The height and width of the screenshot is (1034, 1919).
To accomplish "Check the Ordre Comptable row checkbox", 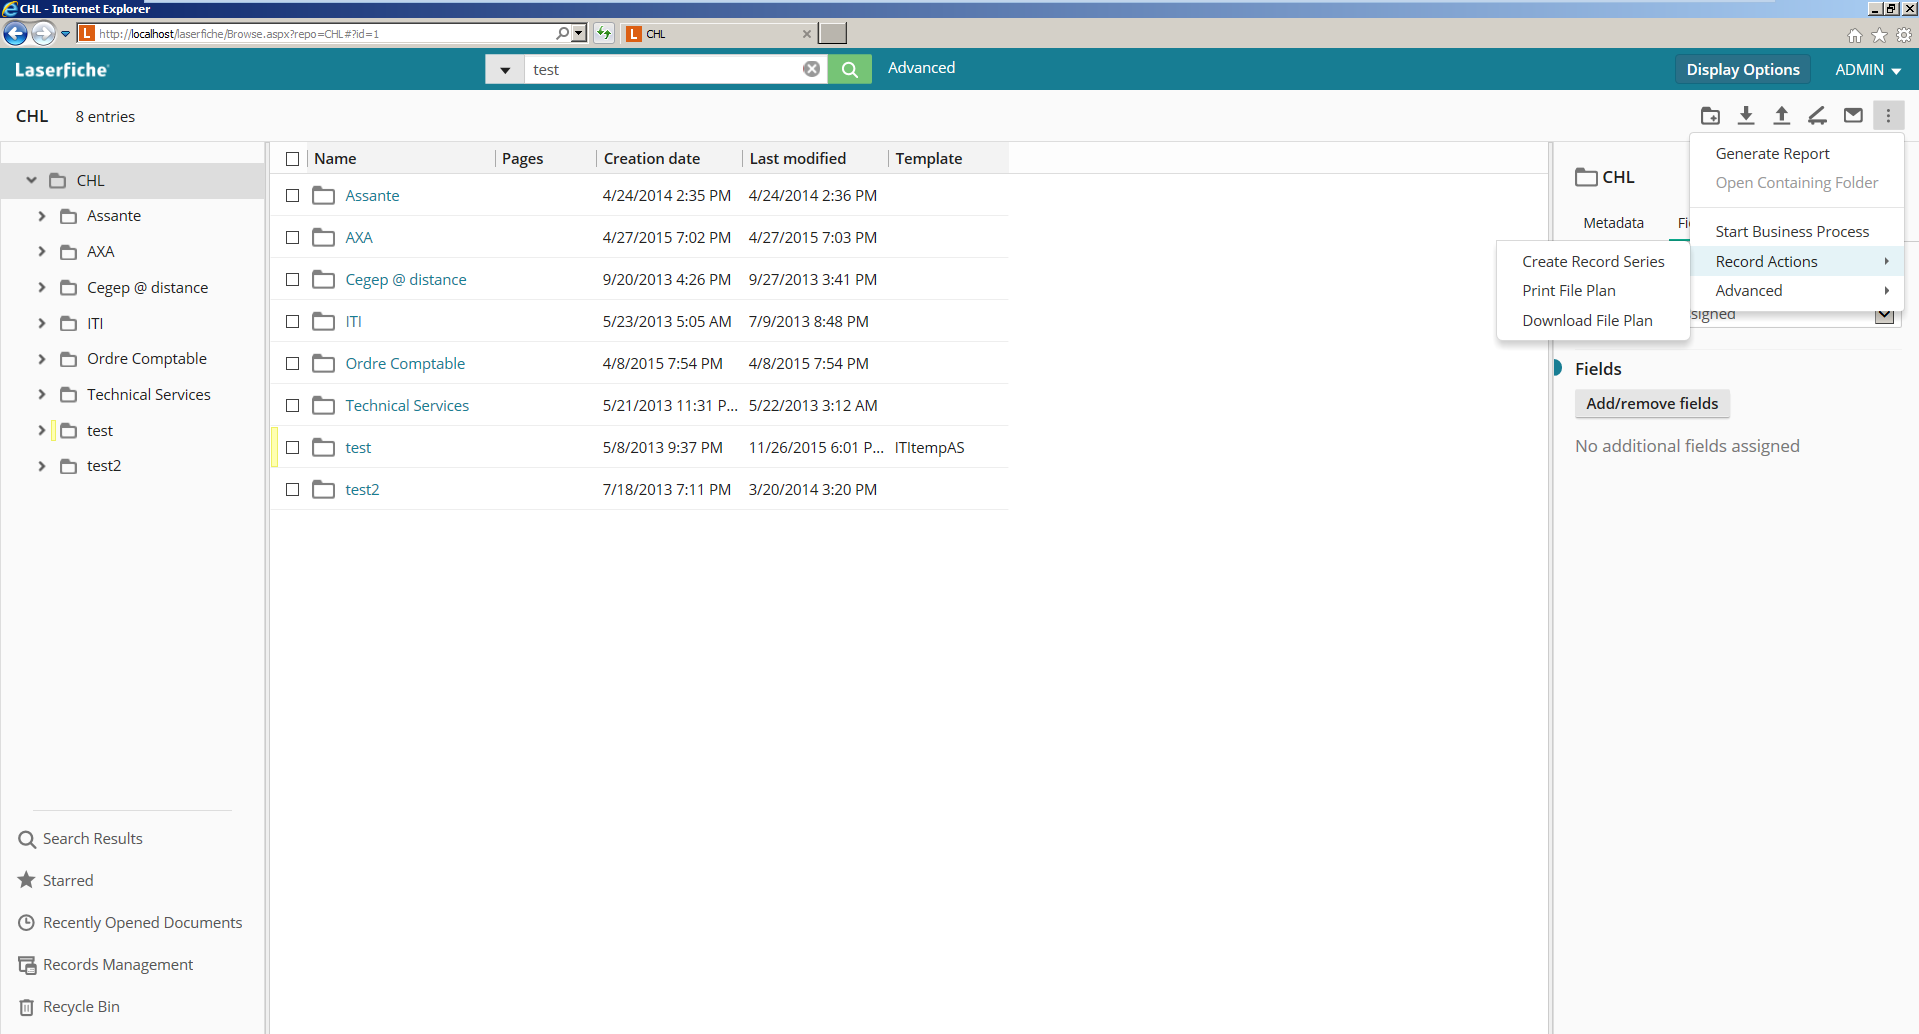I will click(293, 364).
